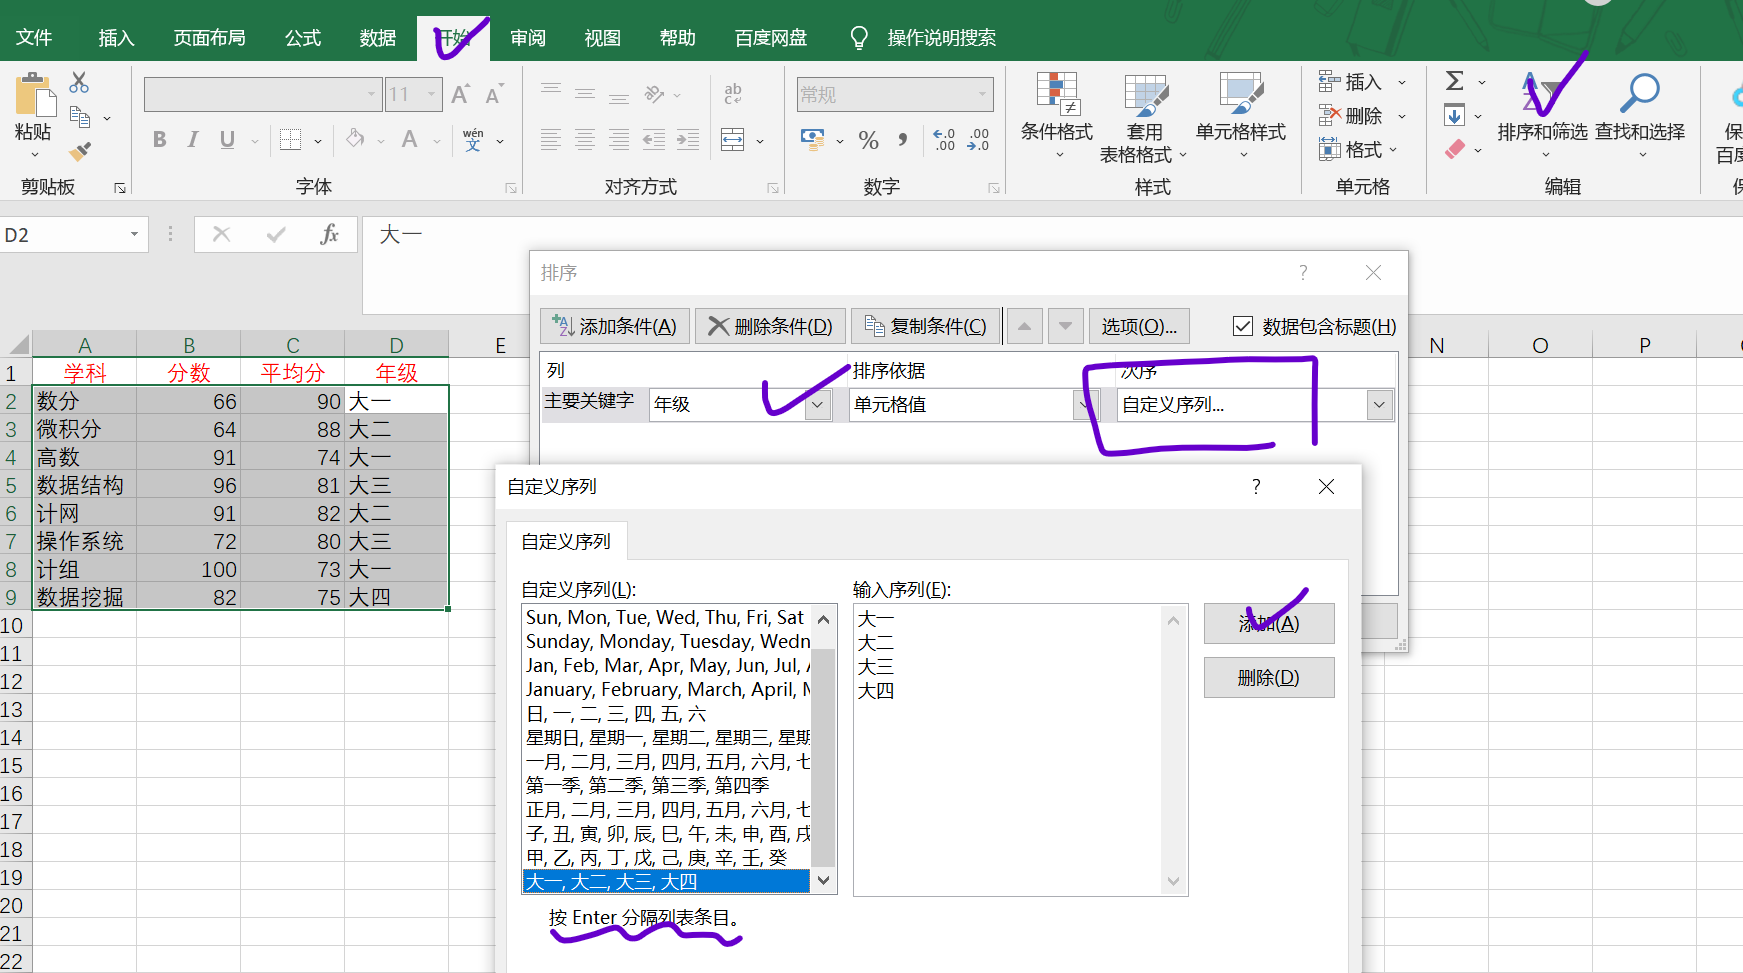This screenshot has width=1743, height=973.
Task: Select the 'Sun, Mon, Tue' custom list entry
Action: pos(666,617)
